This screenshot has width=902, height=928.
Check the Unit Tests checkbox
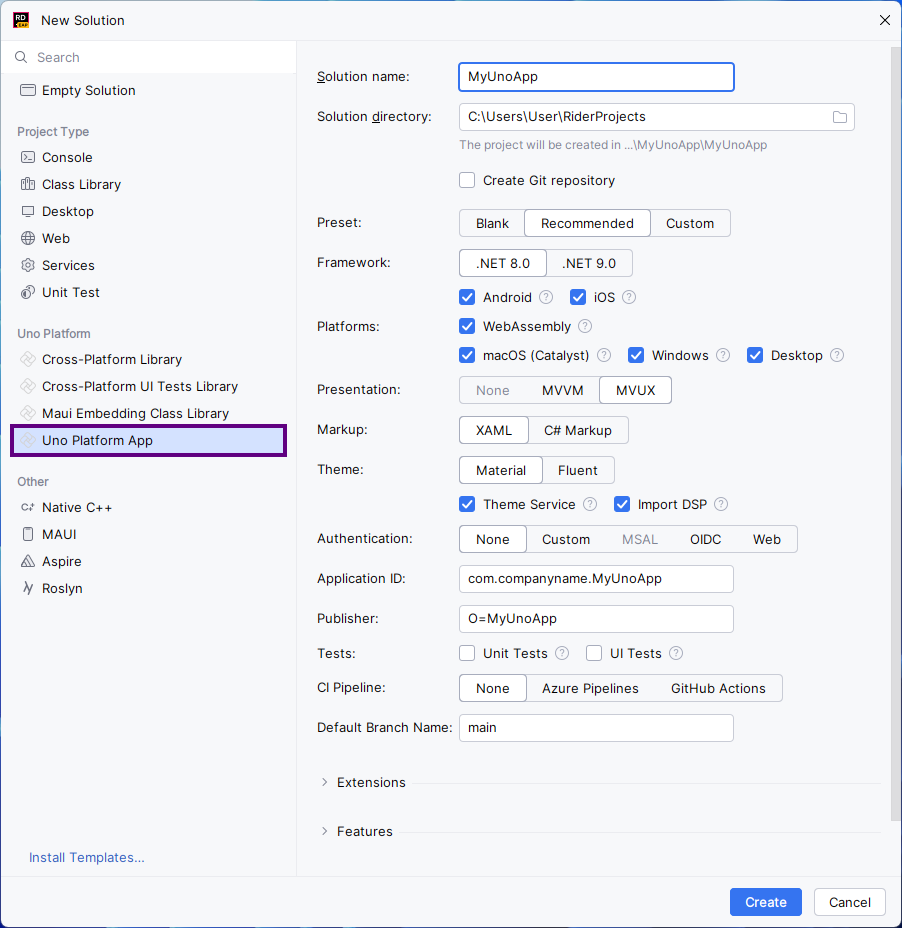pos(467,653)
